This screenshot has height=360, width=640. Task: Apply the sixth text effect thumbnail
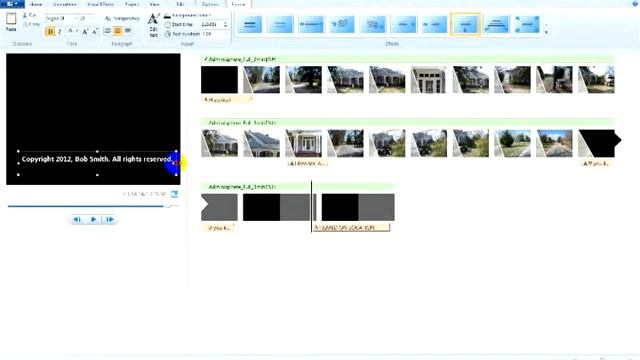[x=404, y=24]
